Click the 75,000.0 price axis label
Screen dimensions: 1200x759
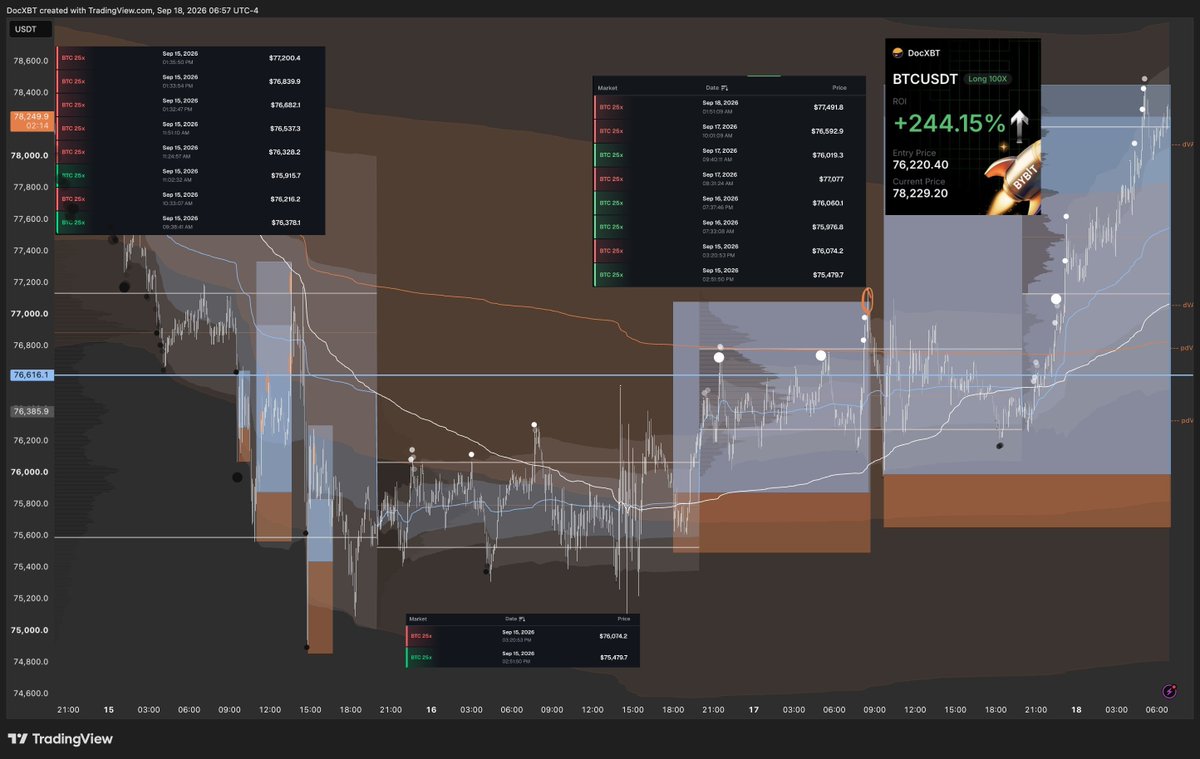click(x=29, y=630)
